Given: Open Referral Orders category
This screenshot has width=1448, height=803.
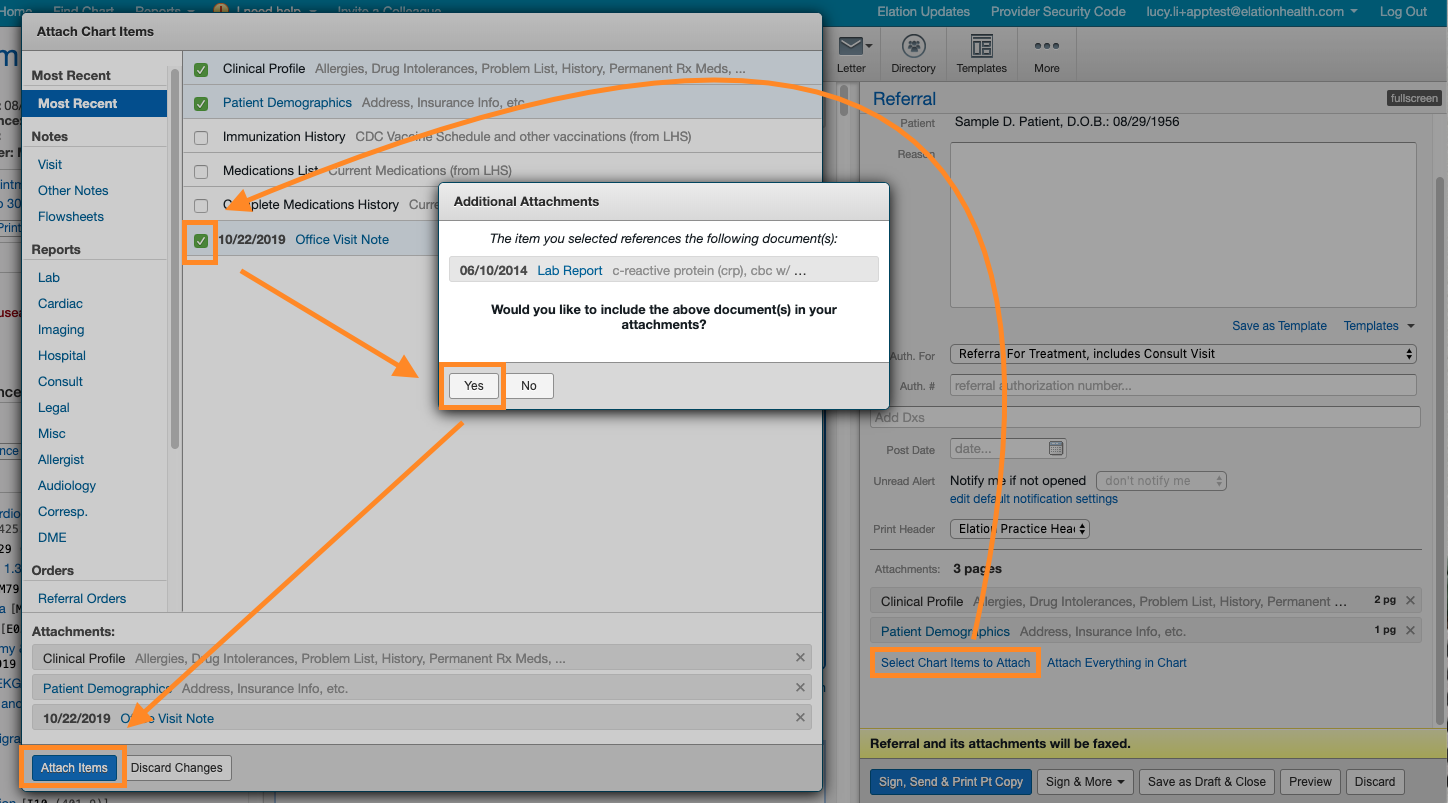Looking at the screenshot, I should click(x=82, y=598).
